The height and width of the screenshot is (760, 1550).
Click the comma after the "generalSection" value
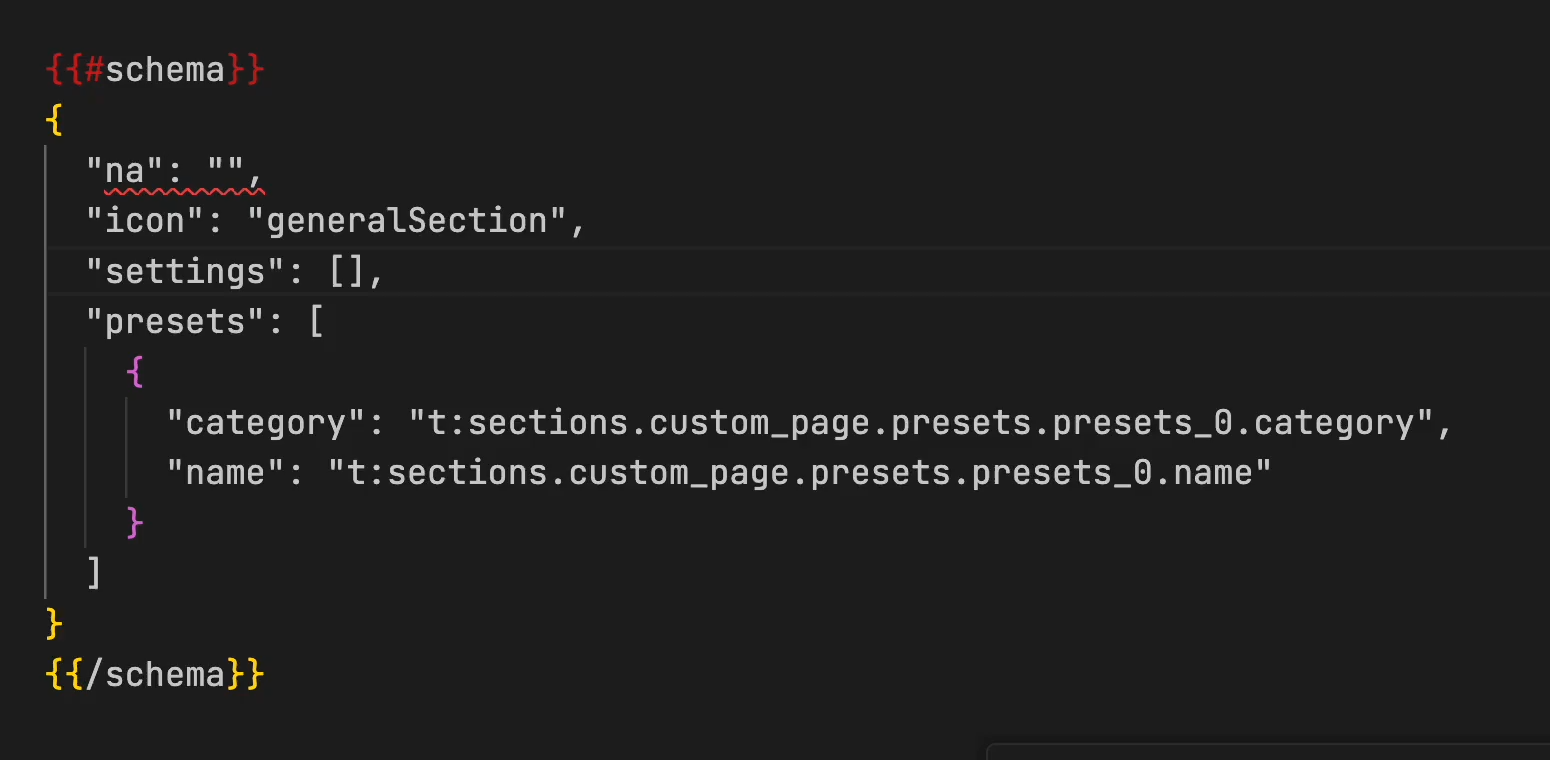[578, 221]
